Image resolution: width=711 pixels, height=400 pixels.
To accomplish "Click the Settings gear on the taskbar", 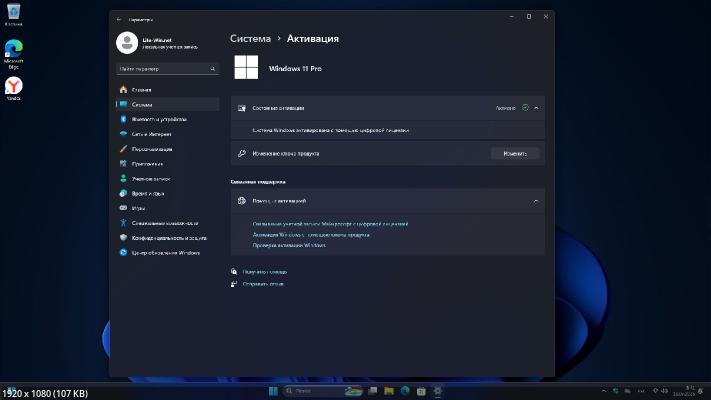I will [x=438, y=391].
